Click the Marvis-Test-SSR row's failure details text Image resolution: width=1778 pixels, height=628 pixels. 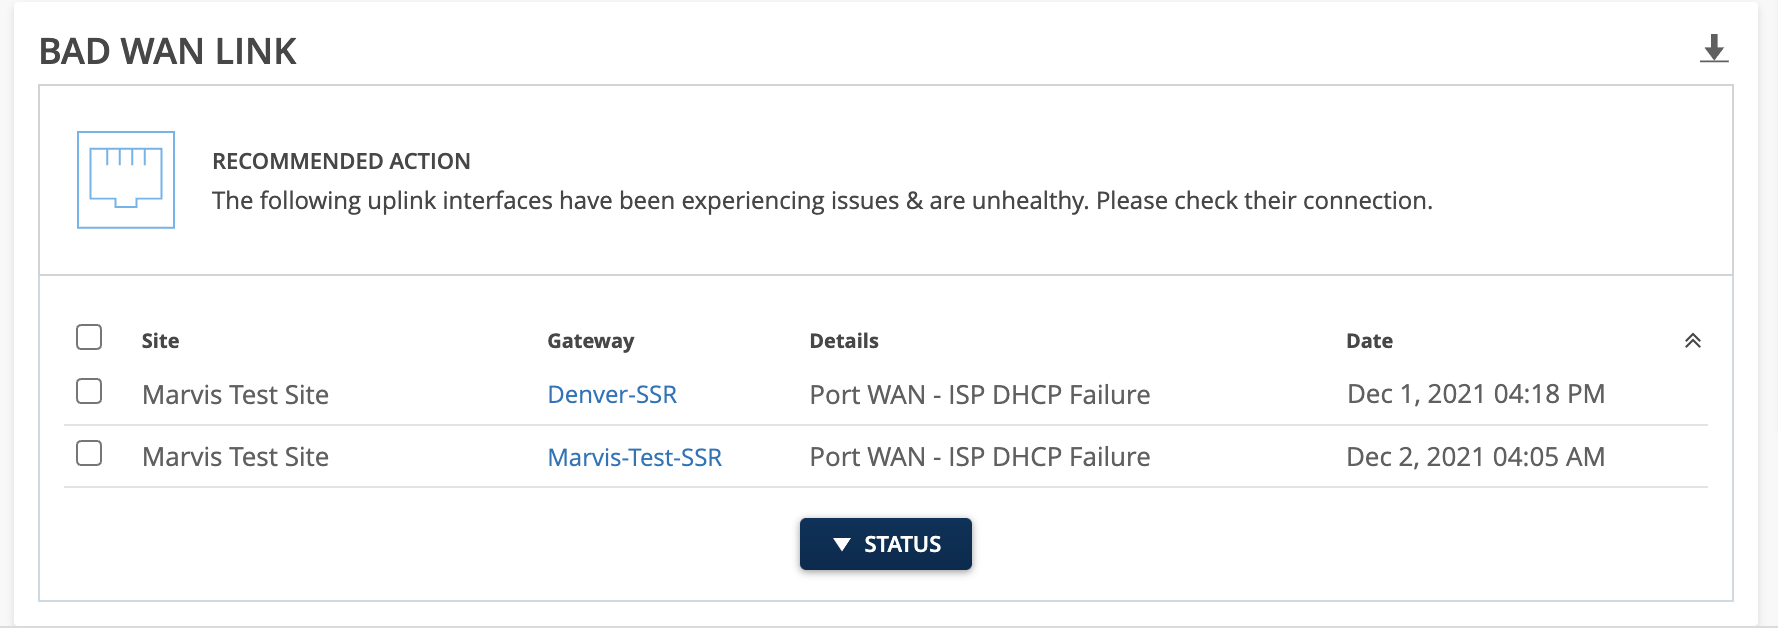[979, 457]
